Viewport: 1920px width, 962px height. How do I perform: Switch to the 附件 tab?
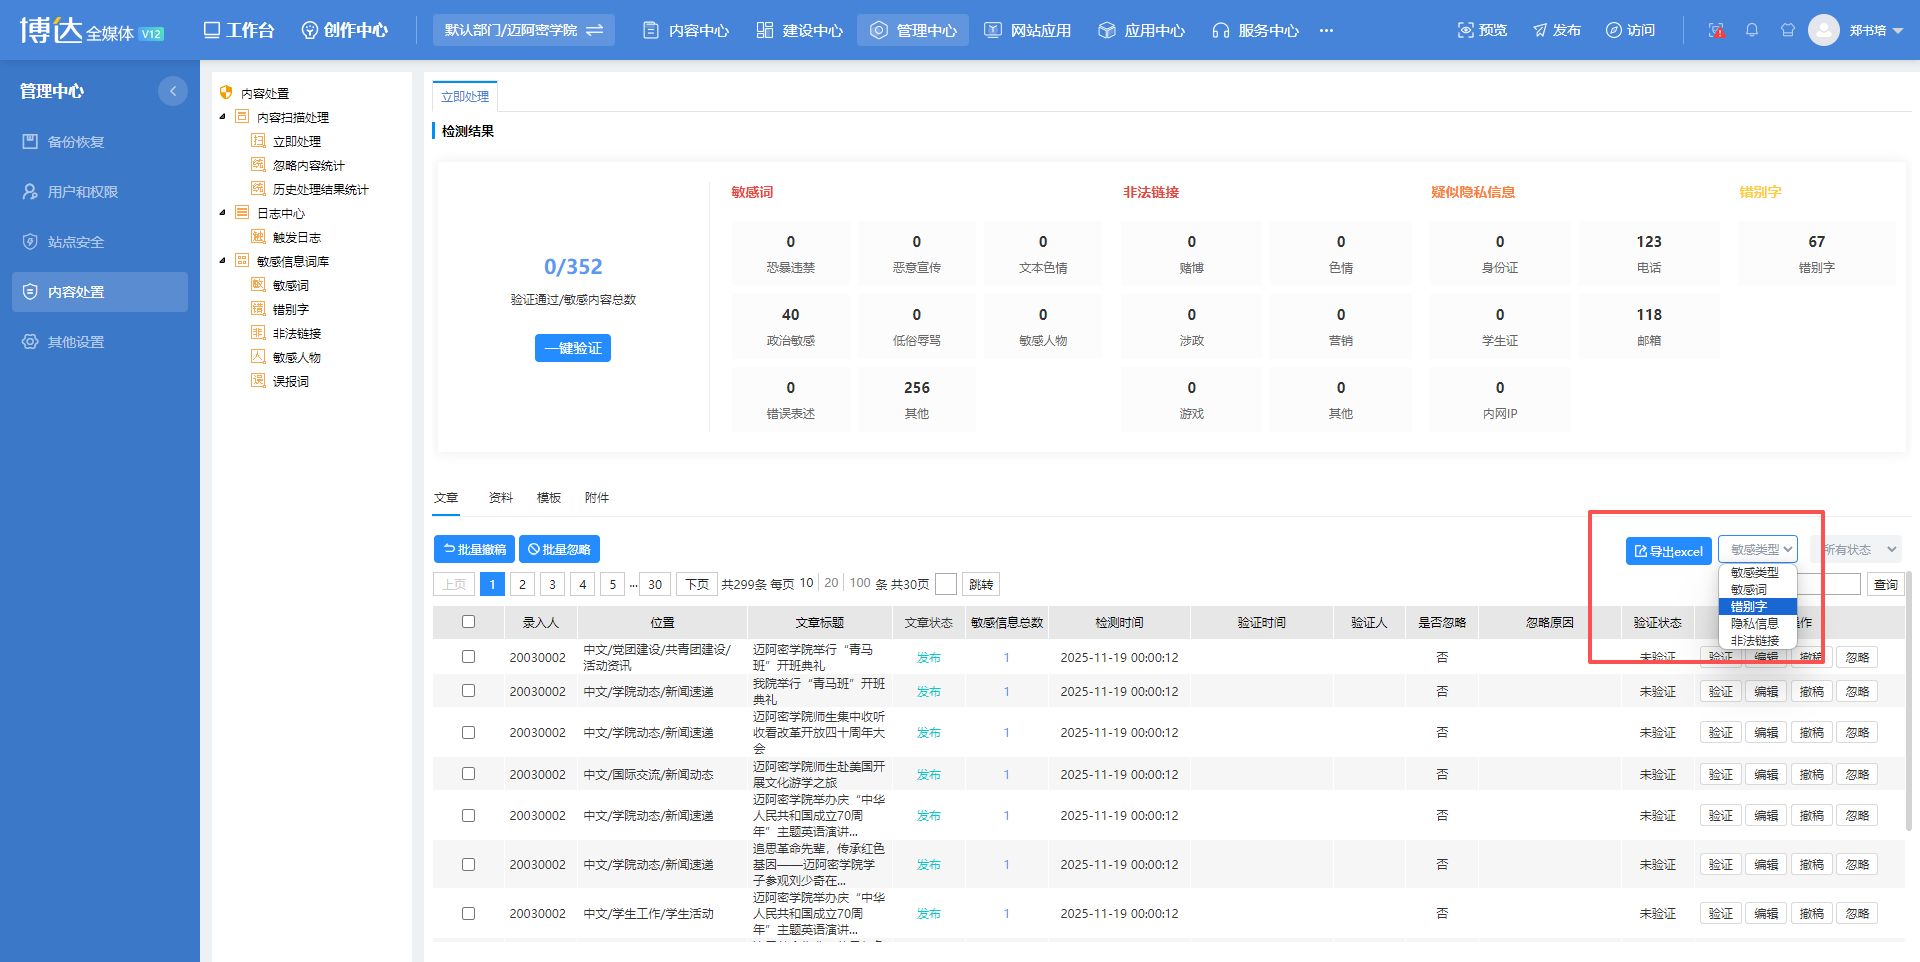pos(596,498)
